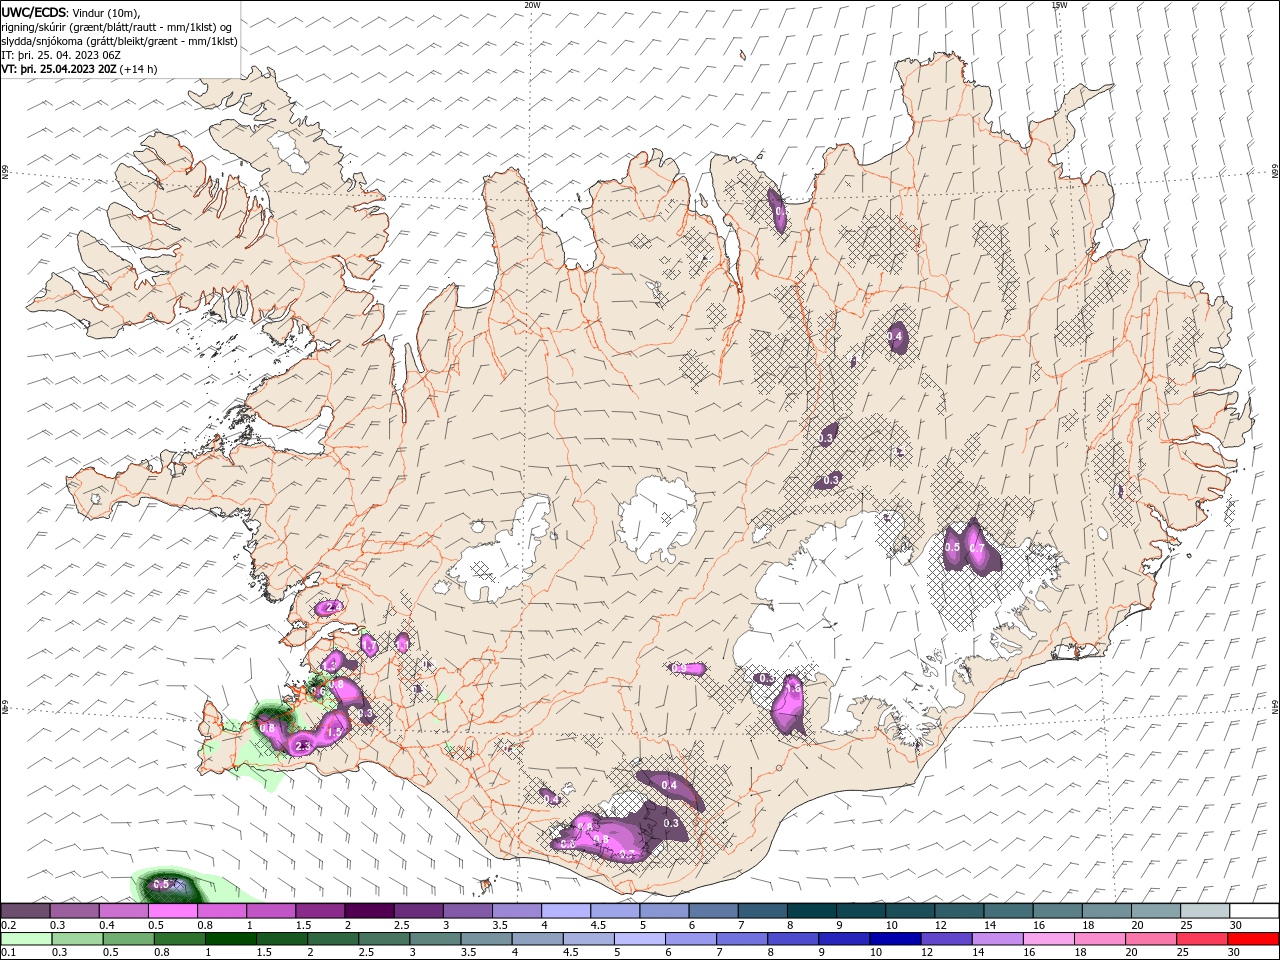The width and height of the screenshot is (1280, 960).
Task: Choose the dark teal upper legend swatch at 8
Action: 810,911
